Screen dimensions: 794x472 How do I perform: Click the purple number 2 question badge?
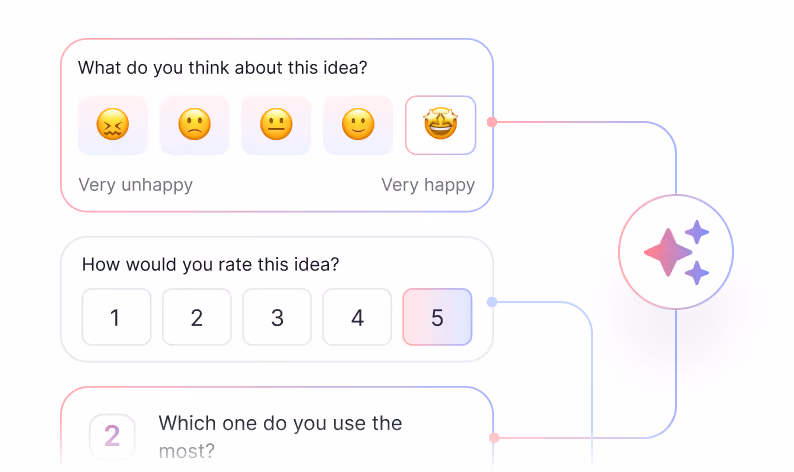tap(112, 436)
